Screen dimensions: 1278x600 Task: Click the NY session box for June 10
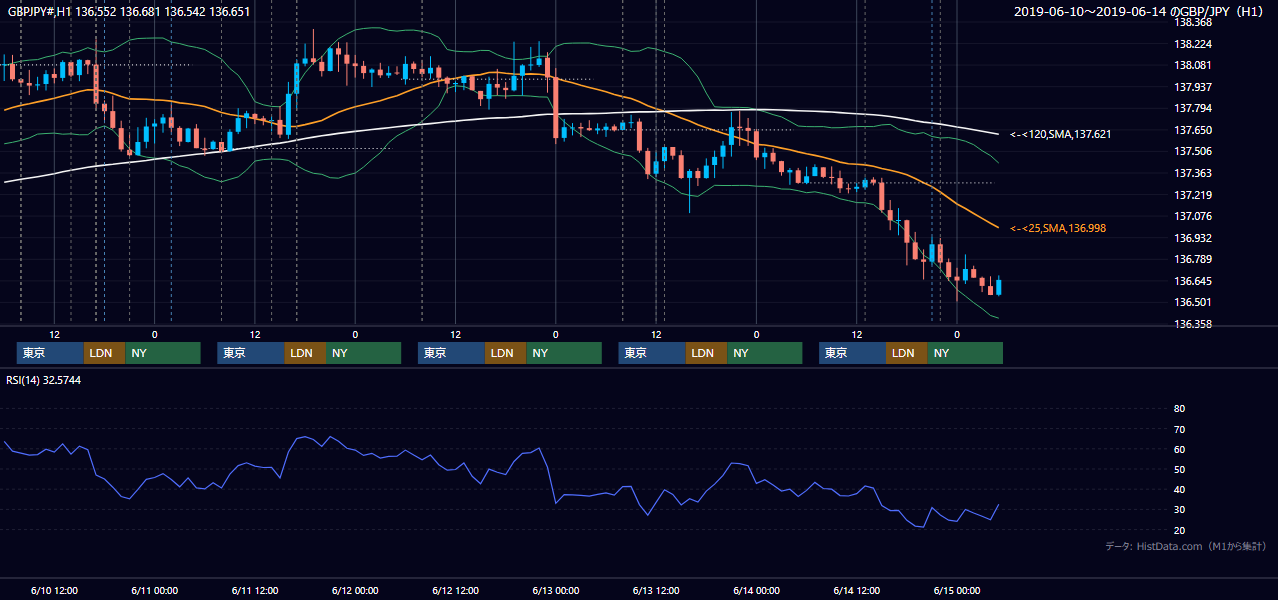coord(163,353)
